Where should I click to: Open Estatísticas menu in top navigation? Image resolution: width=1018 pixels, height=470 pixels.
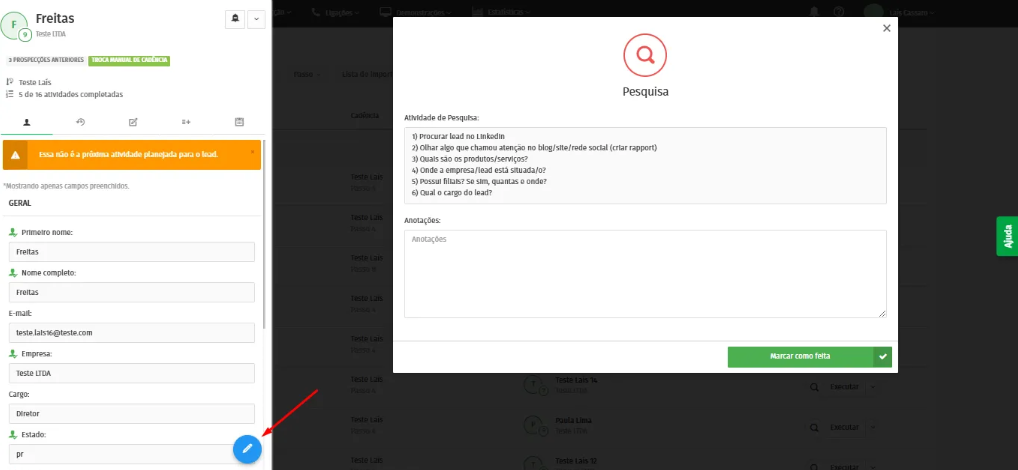[501, 12]
